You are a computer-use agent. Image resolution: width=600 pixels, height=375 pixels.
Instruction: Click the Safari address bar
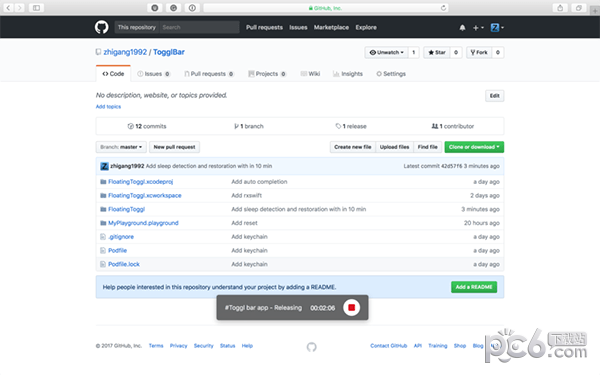tap(326, 8)
